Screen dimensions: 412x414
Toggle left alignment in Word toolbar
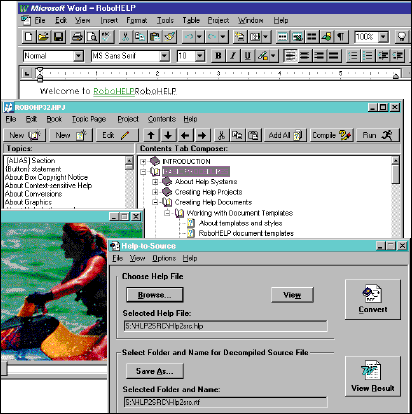click(290, 56)
